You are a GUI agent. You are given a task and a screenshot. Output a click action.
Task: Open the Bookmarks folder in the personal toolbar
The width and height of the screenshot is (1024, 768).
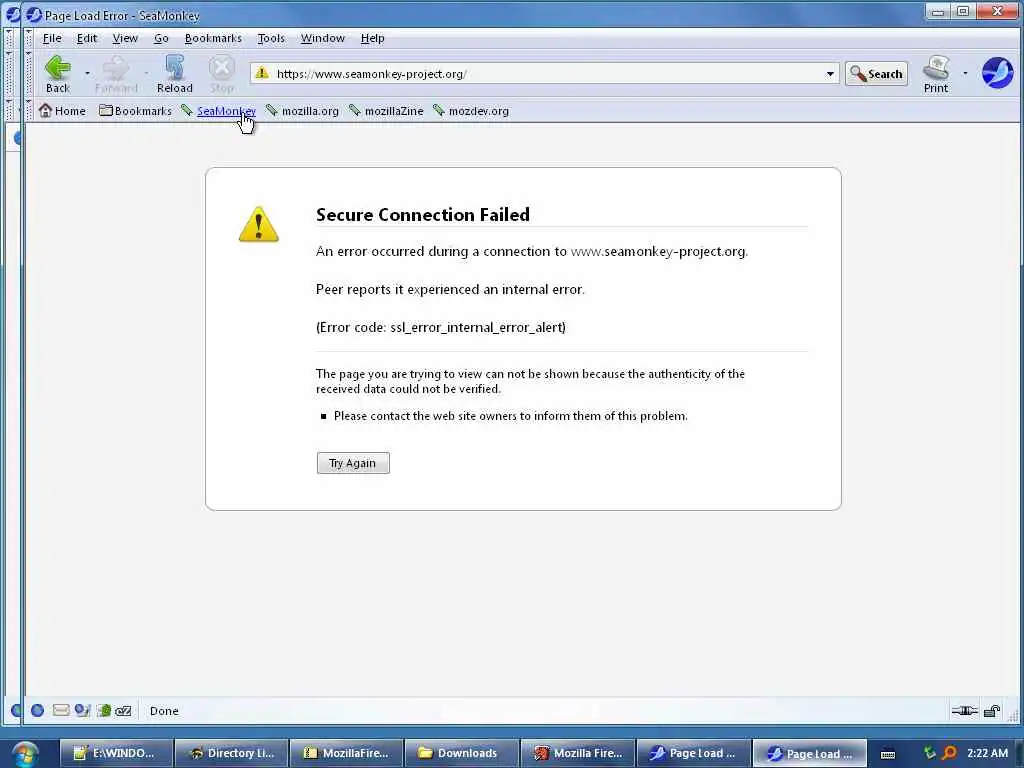135,111
